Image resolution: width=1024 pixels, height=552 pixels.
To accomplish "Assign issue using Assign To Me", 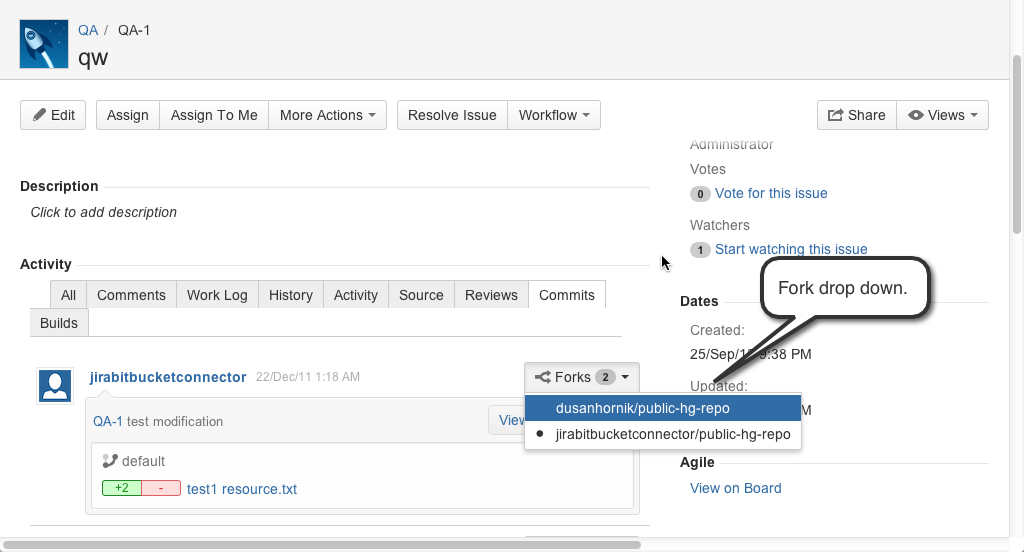I will point(214,115).
